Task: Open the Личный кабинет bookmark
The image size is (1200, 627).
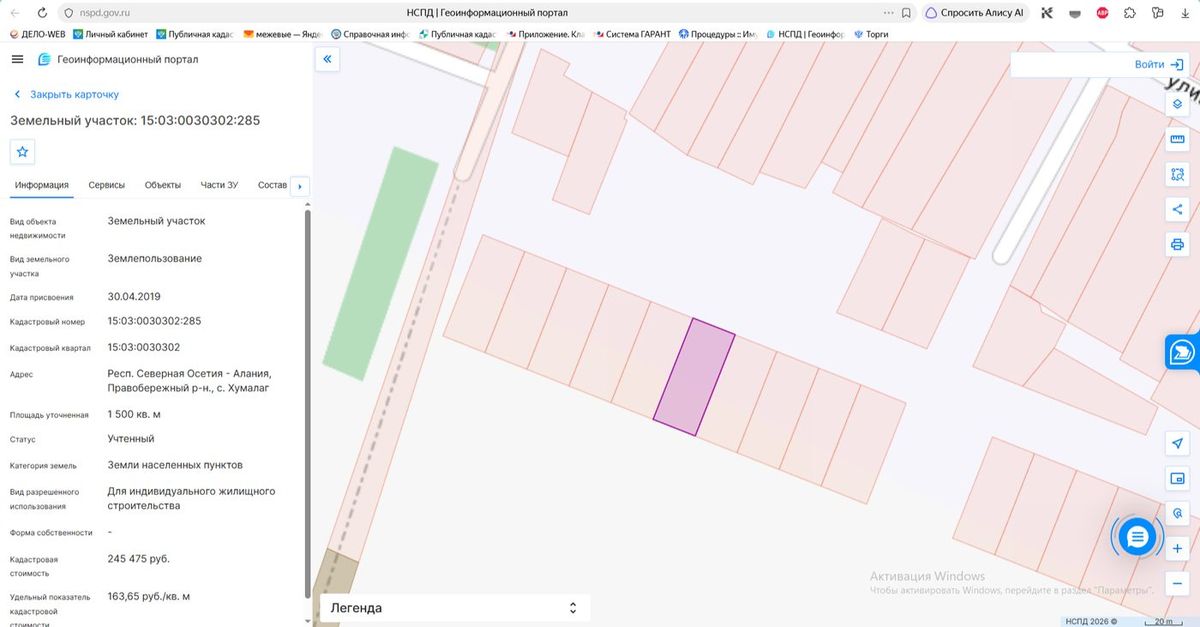Action: pos(110,34)
